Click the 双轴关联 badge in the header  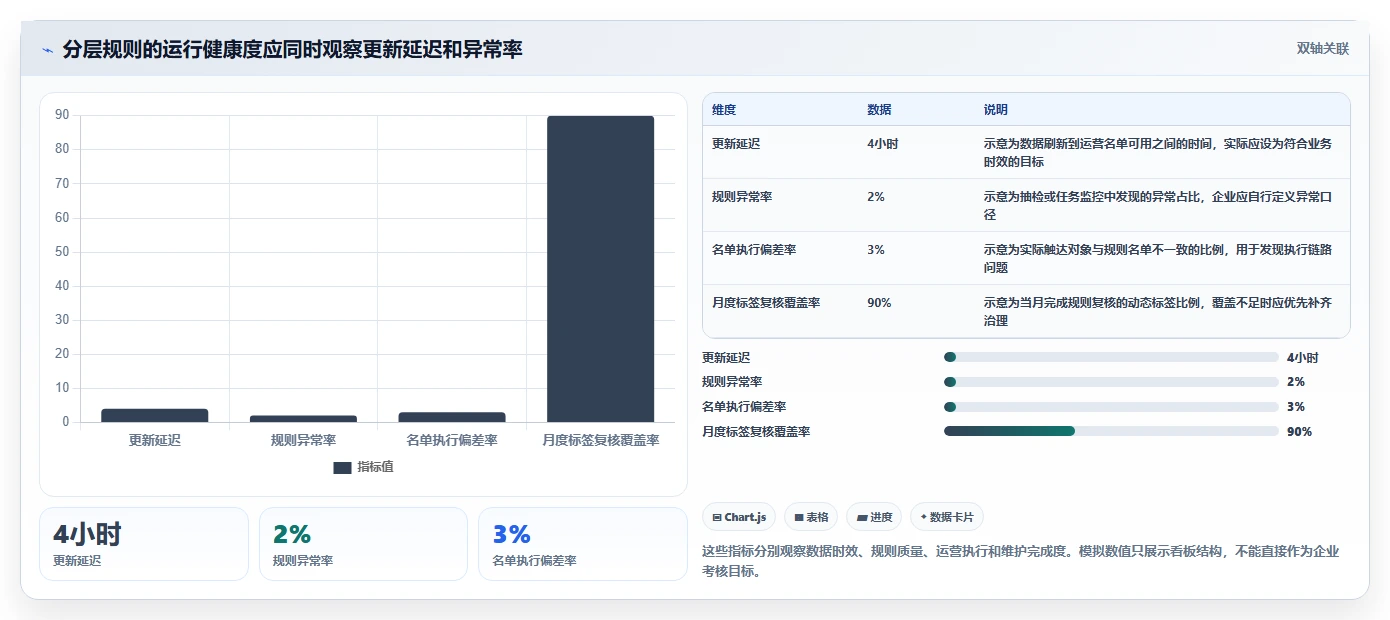[1323, 49]
